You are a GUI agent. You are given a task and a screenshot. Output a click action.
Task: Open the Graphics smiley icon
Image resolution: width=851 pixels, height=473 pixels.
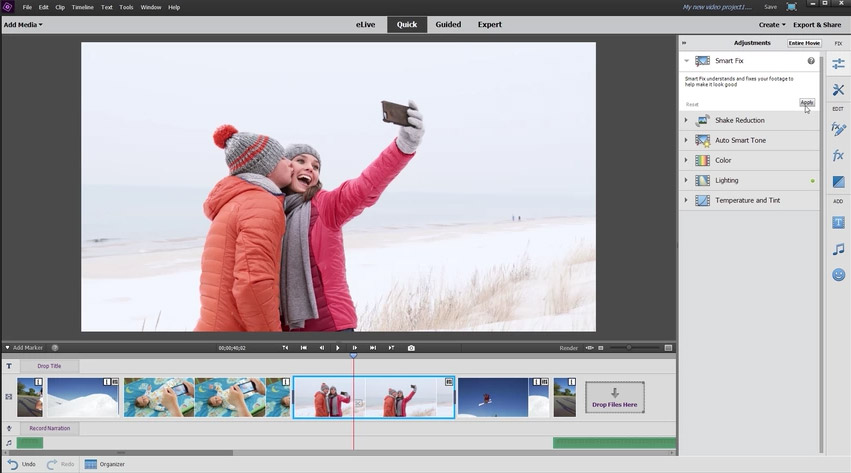[838, 275]
